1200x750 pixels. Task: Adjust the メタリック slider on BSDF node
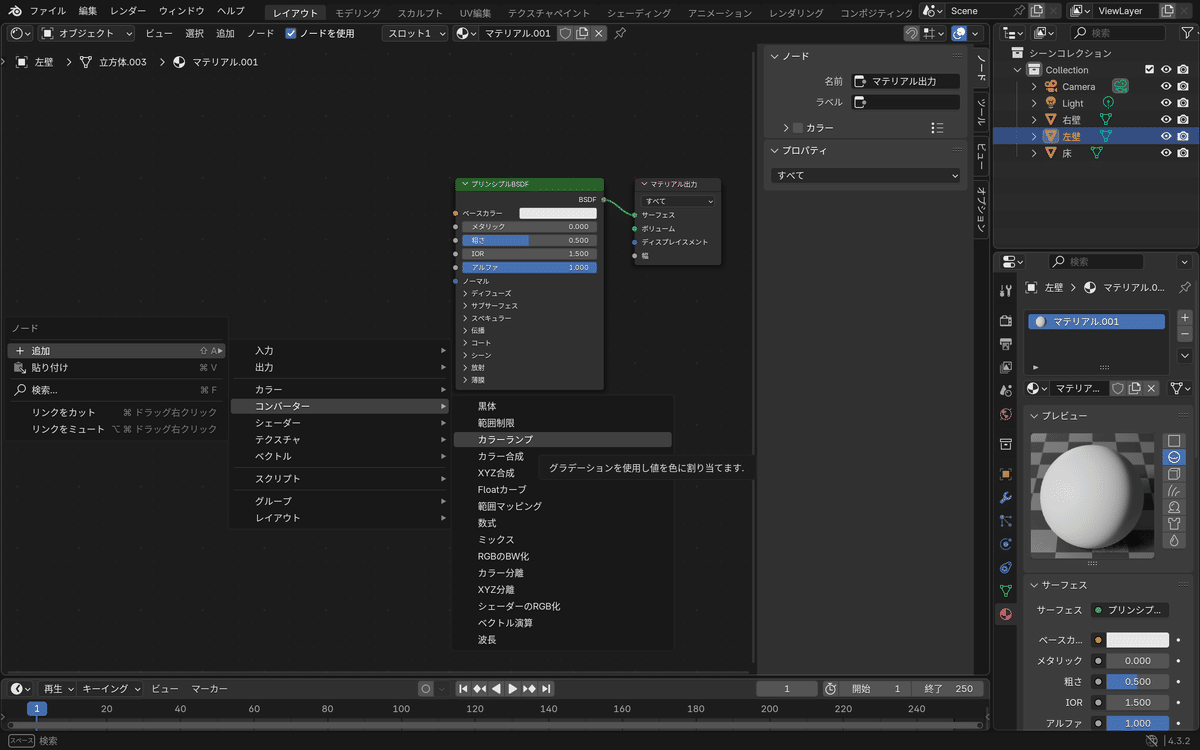pos(529,227)
